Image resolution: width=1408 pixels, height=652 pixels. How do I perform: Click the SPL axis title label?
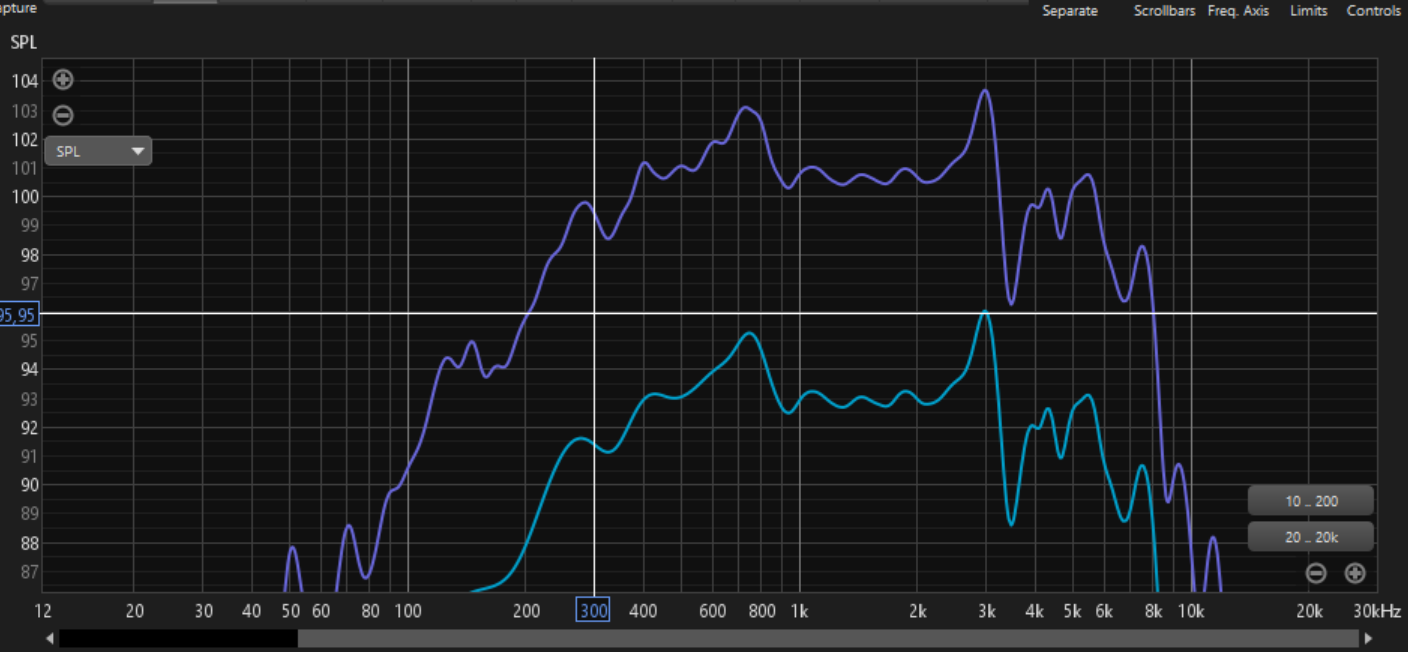pyautogui.click(x=23, y=43)
